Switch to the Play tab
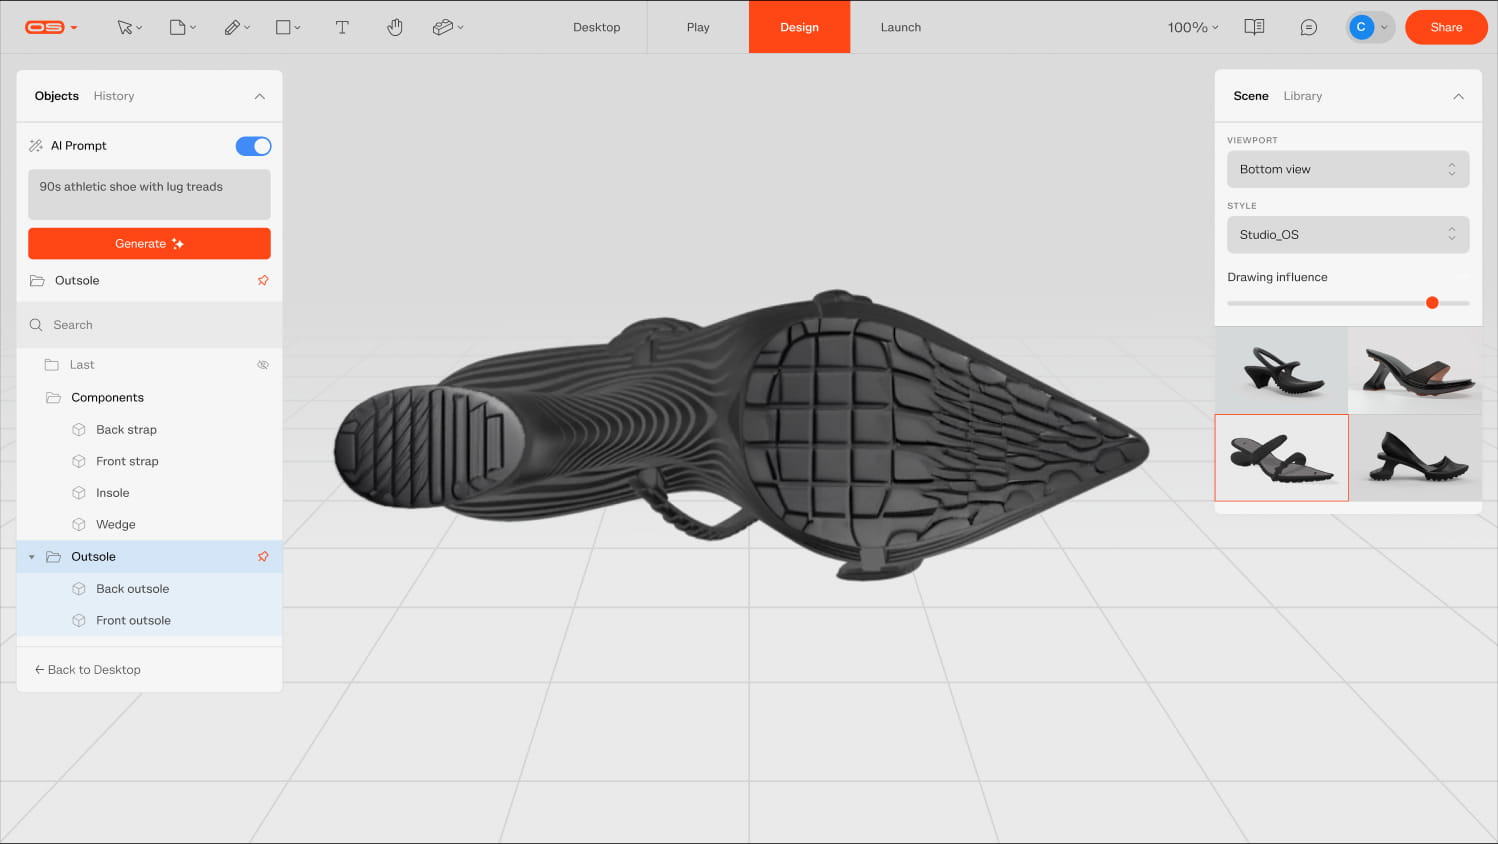Image resolution: width=1498 pixels, height=844 pixels. pyautogui.click(x=698, y=28)
